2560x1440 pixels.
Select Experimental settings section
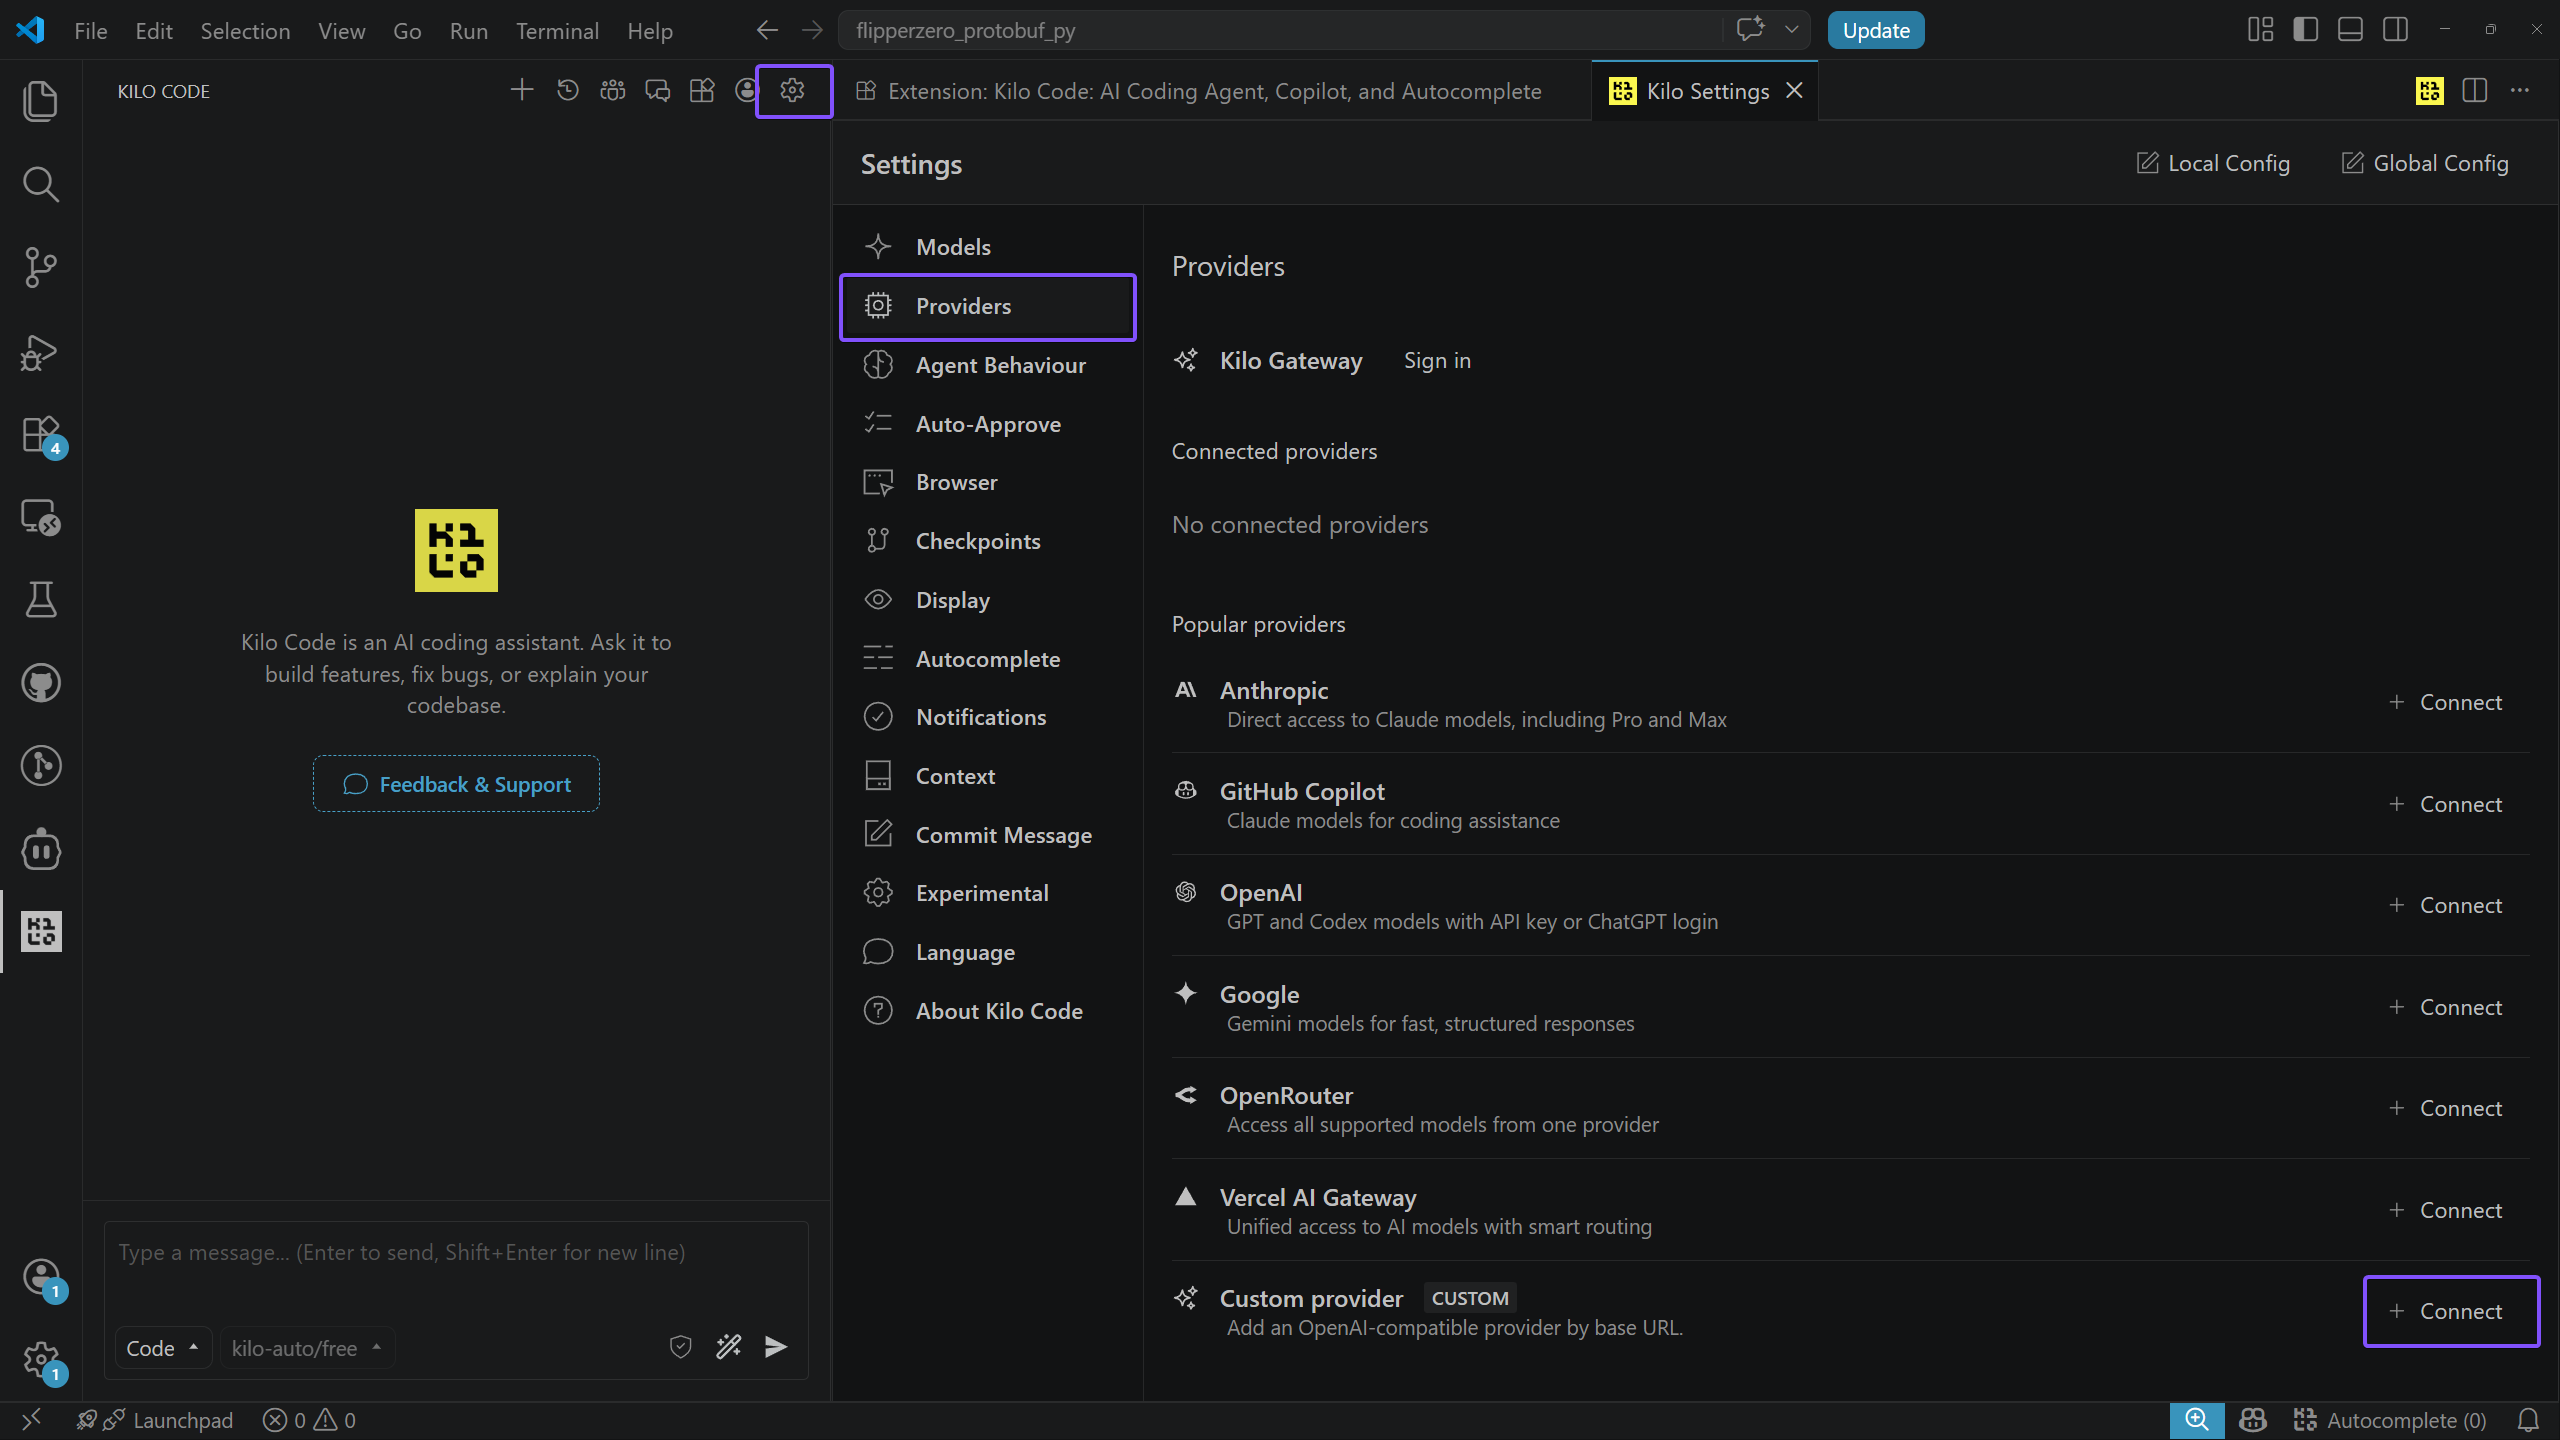(x=988, y=893)
